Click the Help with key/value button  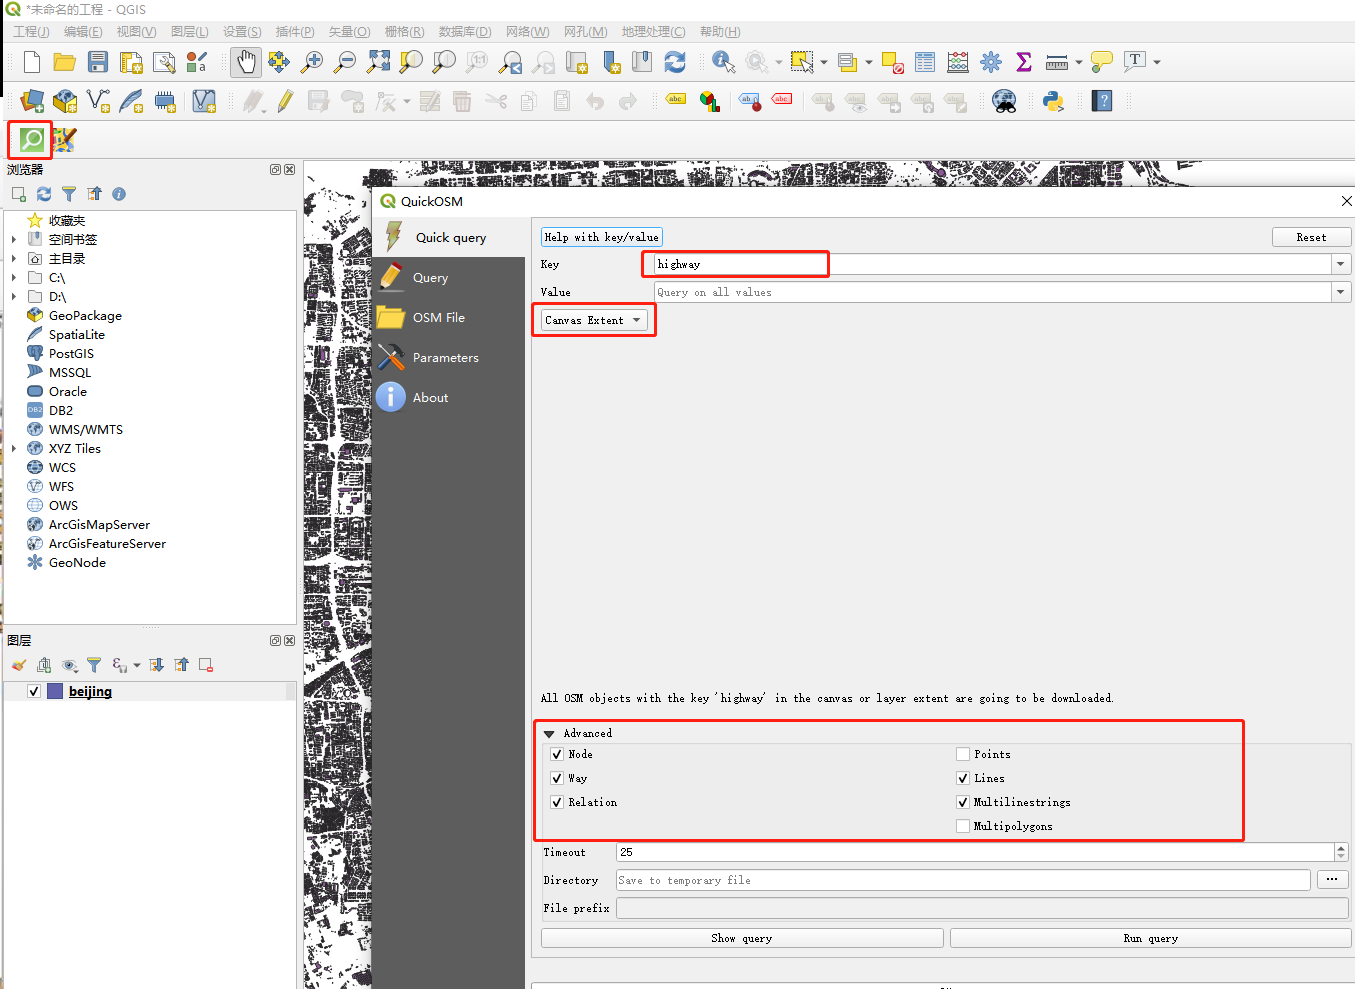pos(602,237)
